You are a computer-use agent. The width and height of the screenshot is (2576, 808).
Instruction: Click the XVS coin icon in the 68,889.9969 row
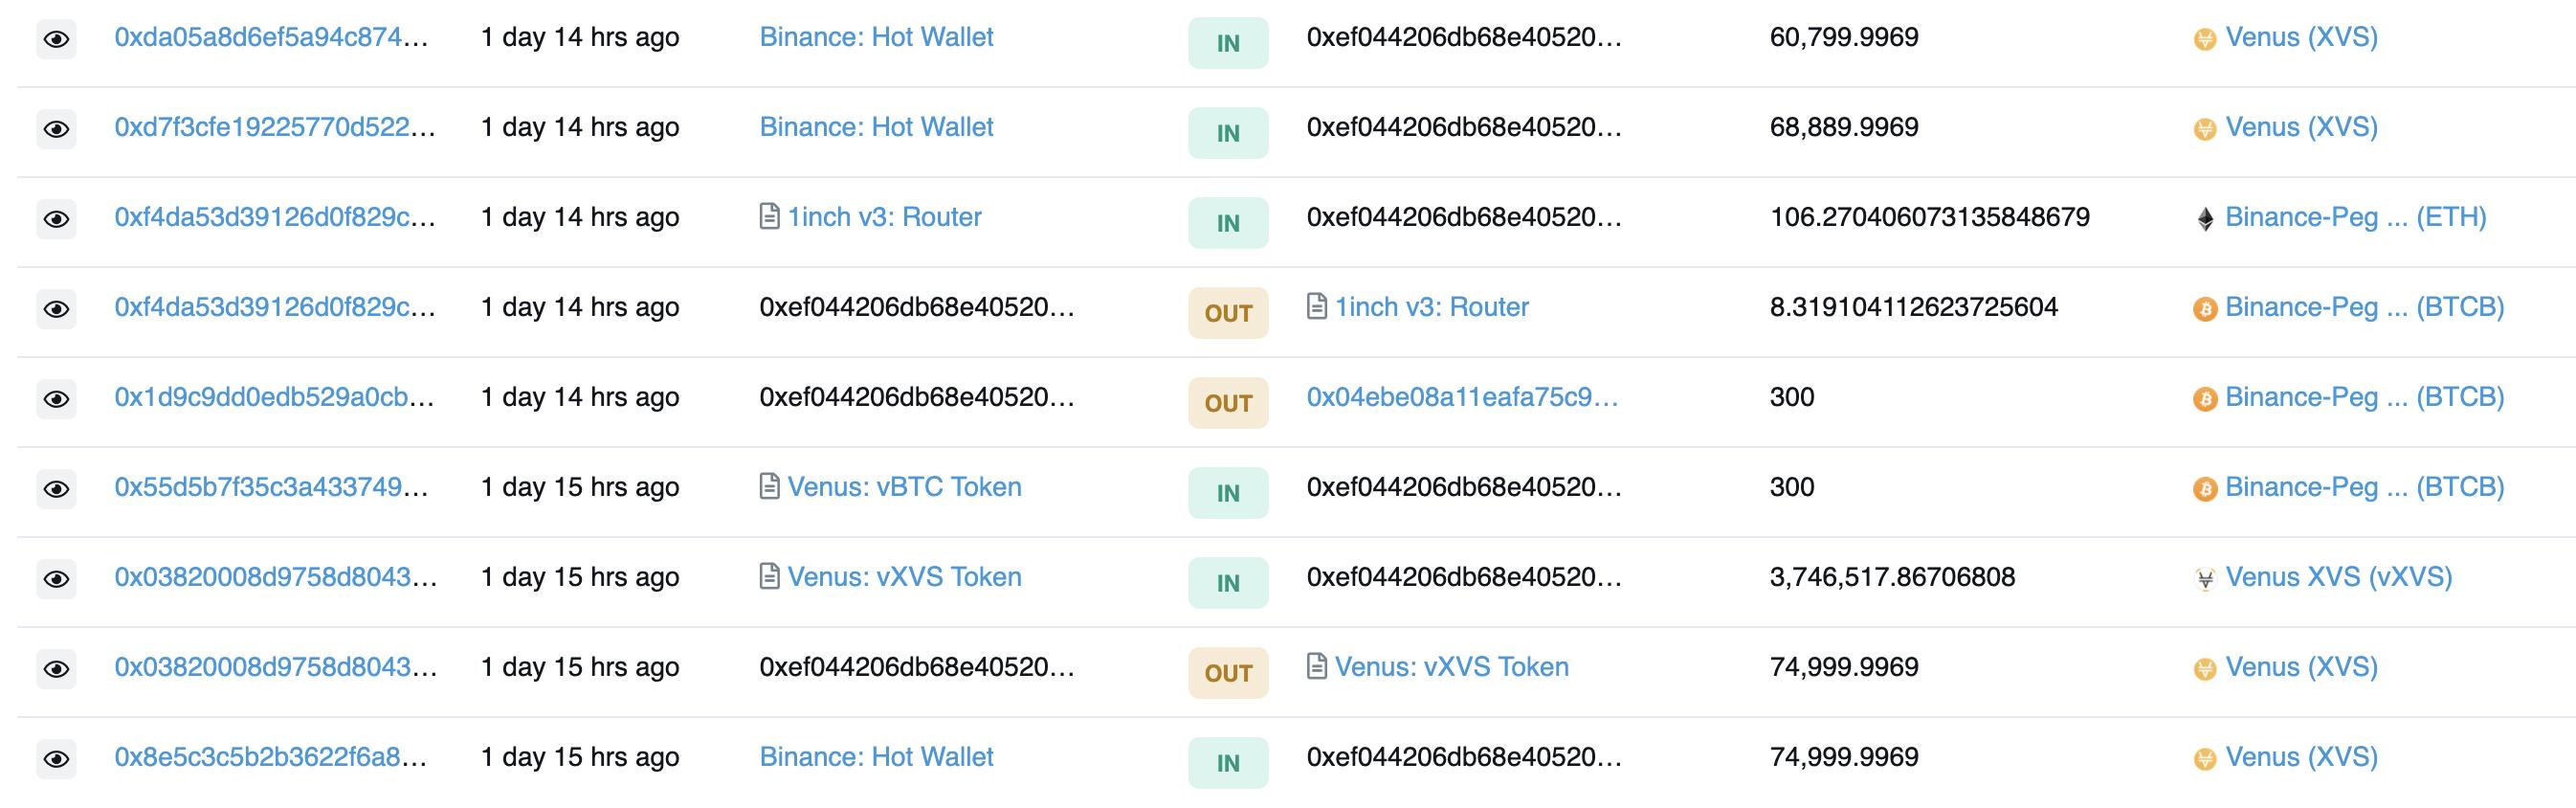point(2205,129)
